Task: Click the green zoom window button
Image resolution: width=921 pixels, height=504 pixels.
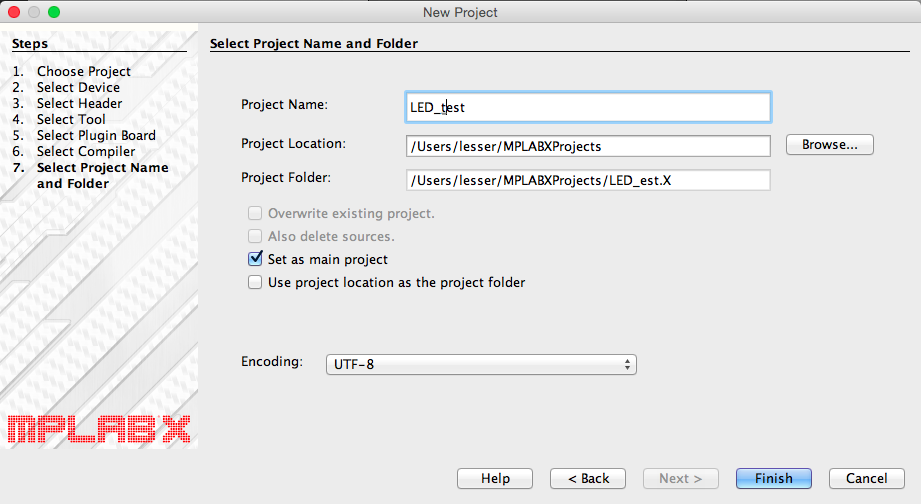Action: point(54,12)
